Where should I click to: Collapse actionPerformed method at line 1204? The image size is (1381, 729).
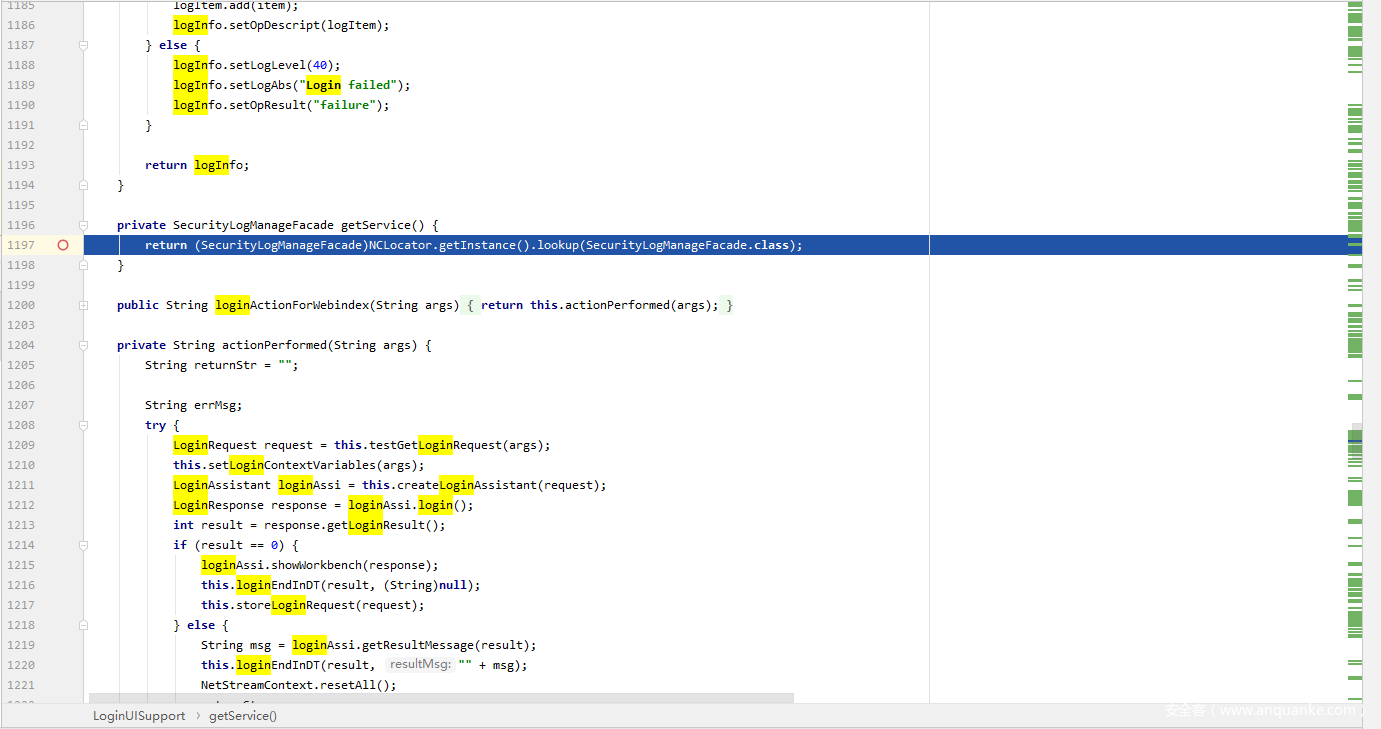pos(83,345)
